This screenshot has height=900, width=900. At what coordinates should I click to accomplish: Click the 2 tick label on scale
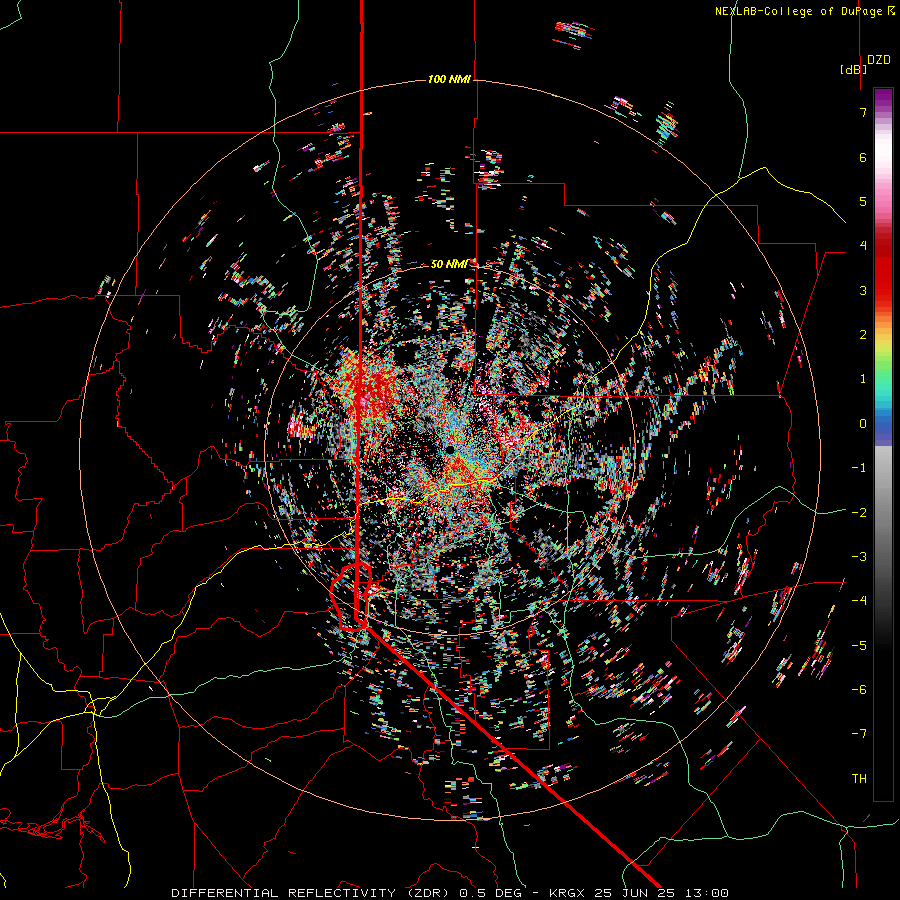[x=863, y=335]
